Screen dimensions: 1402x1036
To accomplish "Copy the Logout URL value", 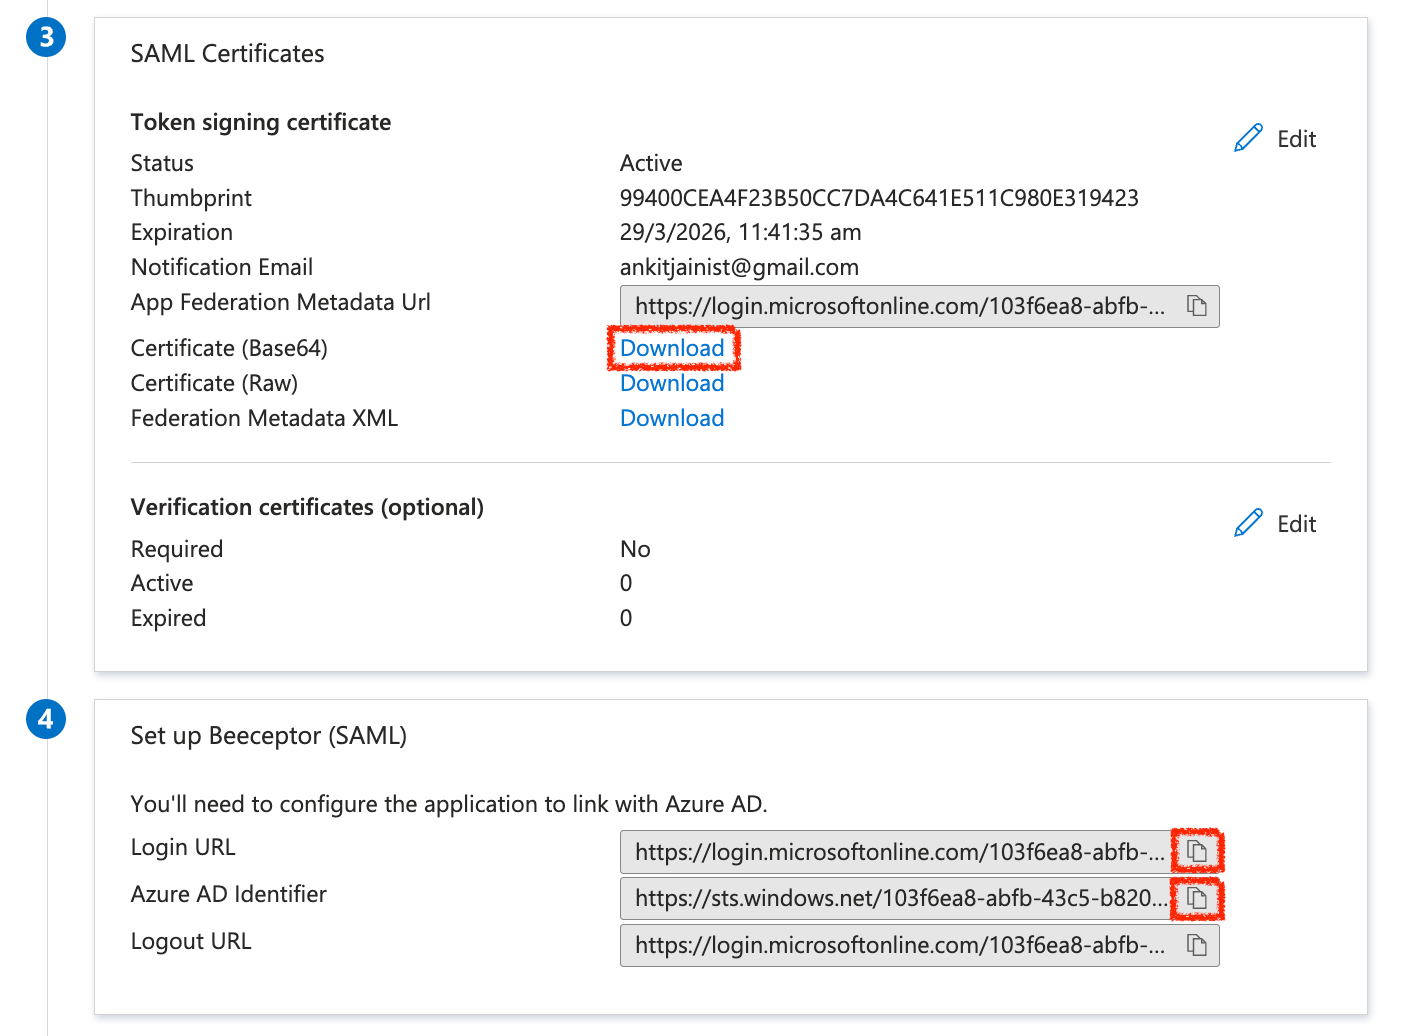I will 1197,945.
